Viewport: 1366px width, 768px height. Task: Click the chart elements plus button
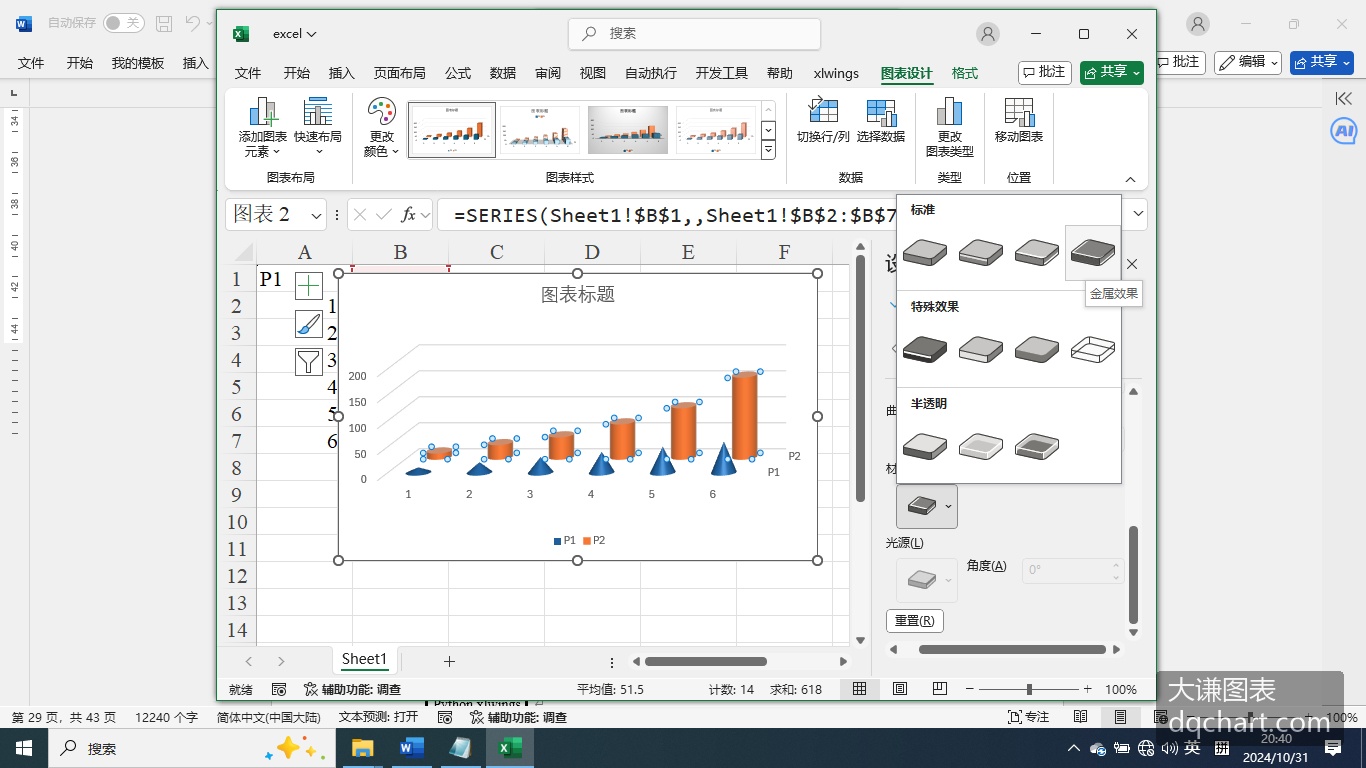309,286
